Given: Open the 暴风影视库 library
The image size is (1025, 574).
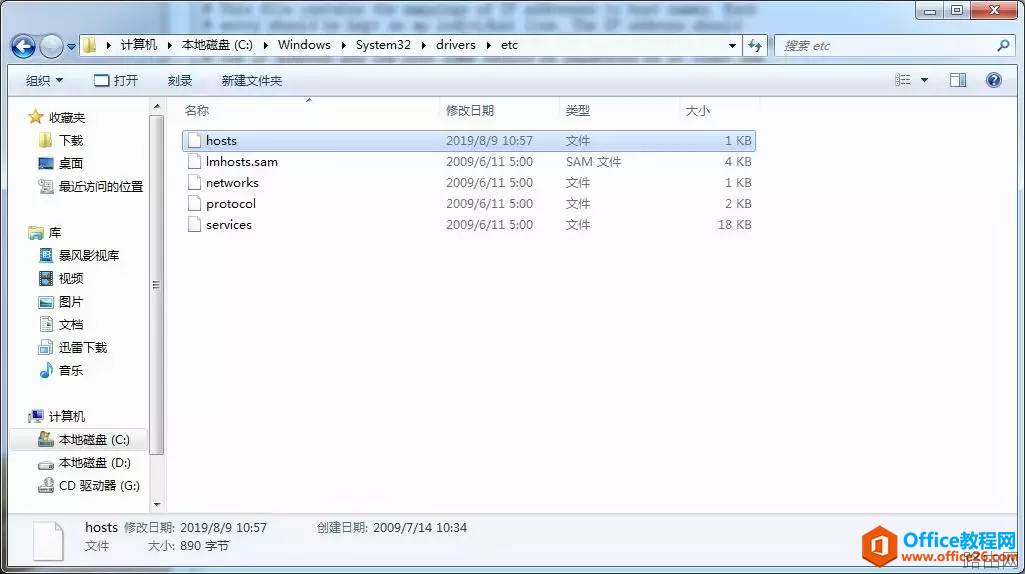Looking at the screenshot, I should pos(89,255).
